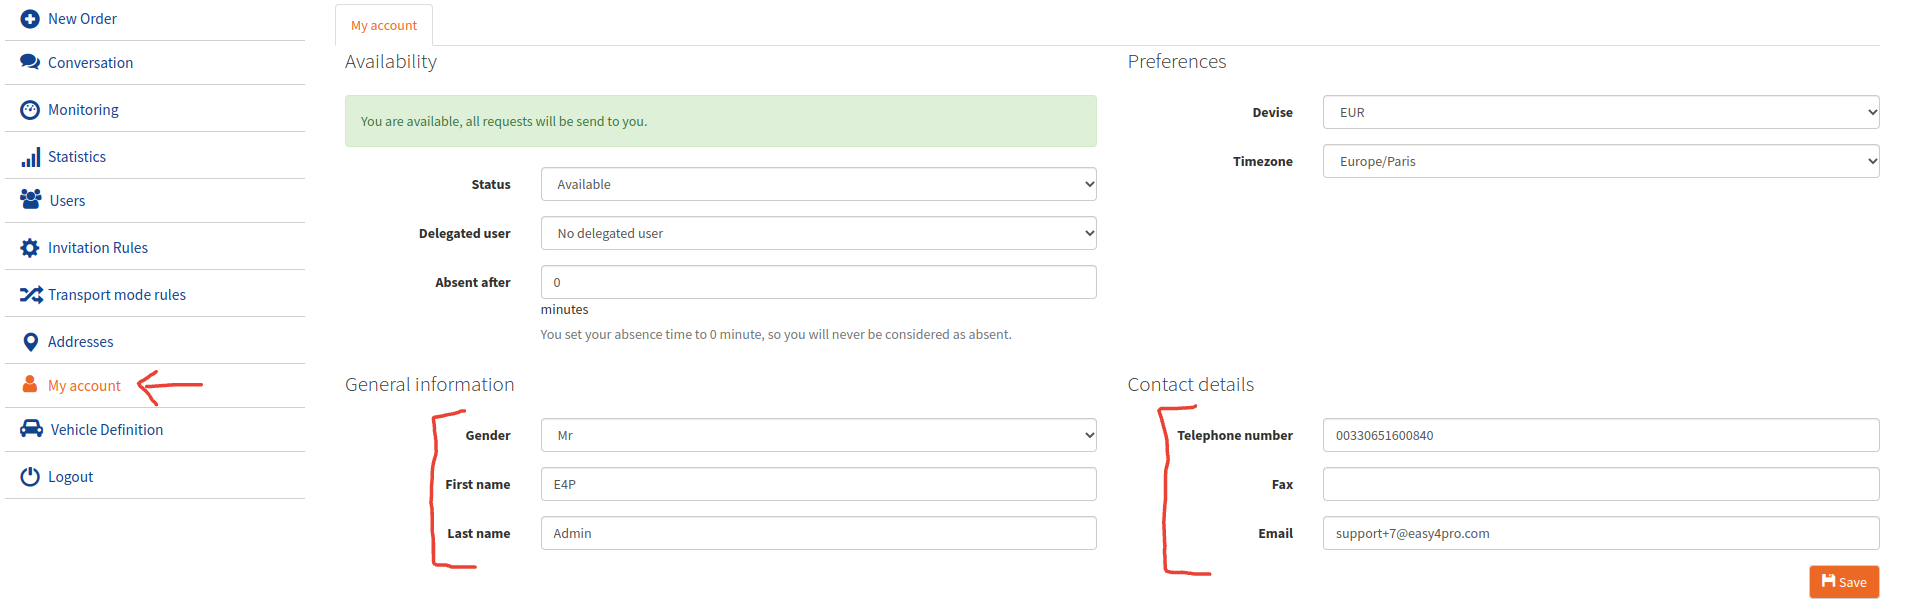Click the Logout power icon
Viewport: 1909px width, 599px height.
coord(30,477)
